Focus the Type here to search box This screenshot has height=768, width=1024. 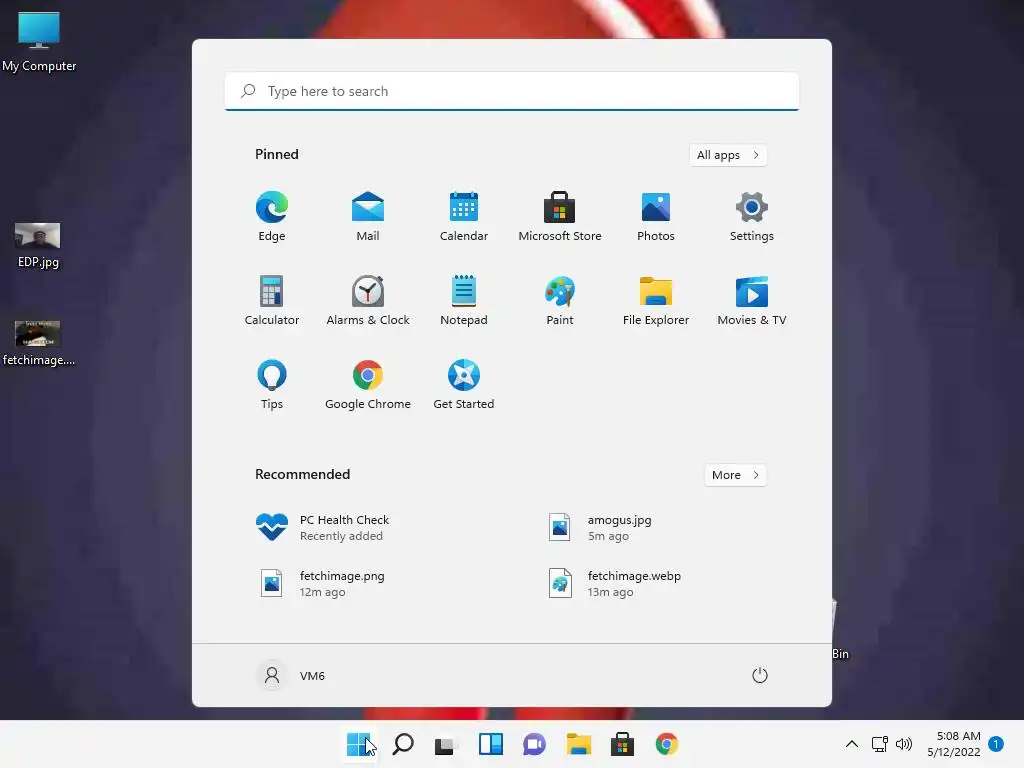[512, 91]
